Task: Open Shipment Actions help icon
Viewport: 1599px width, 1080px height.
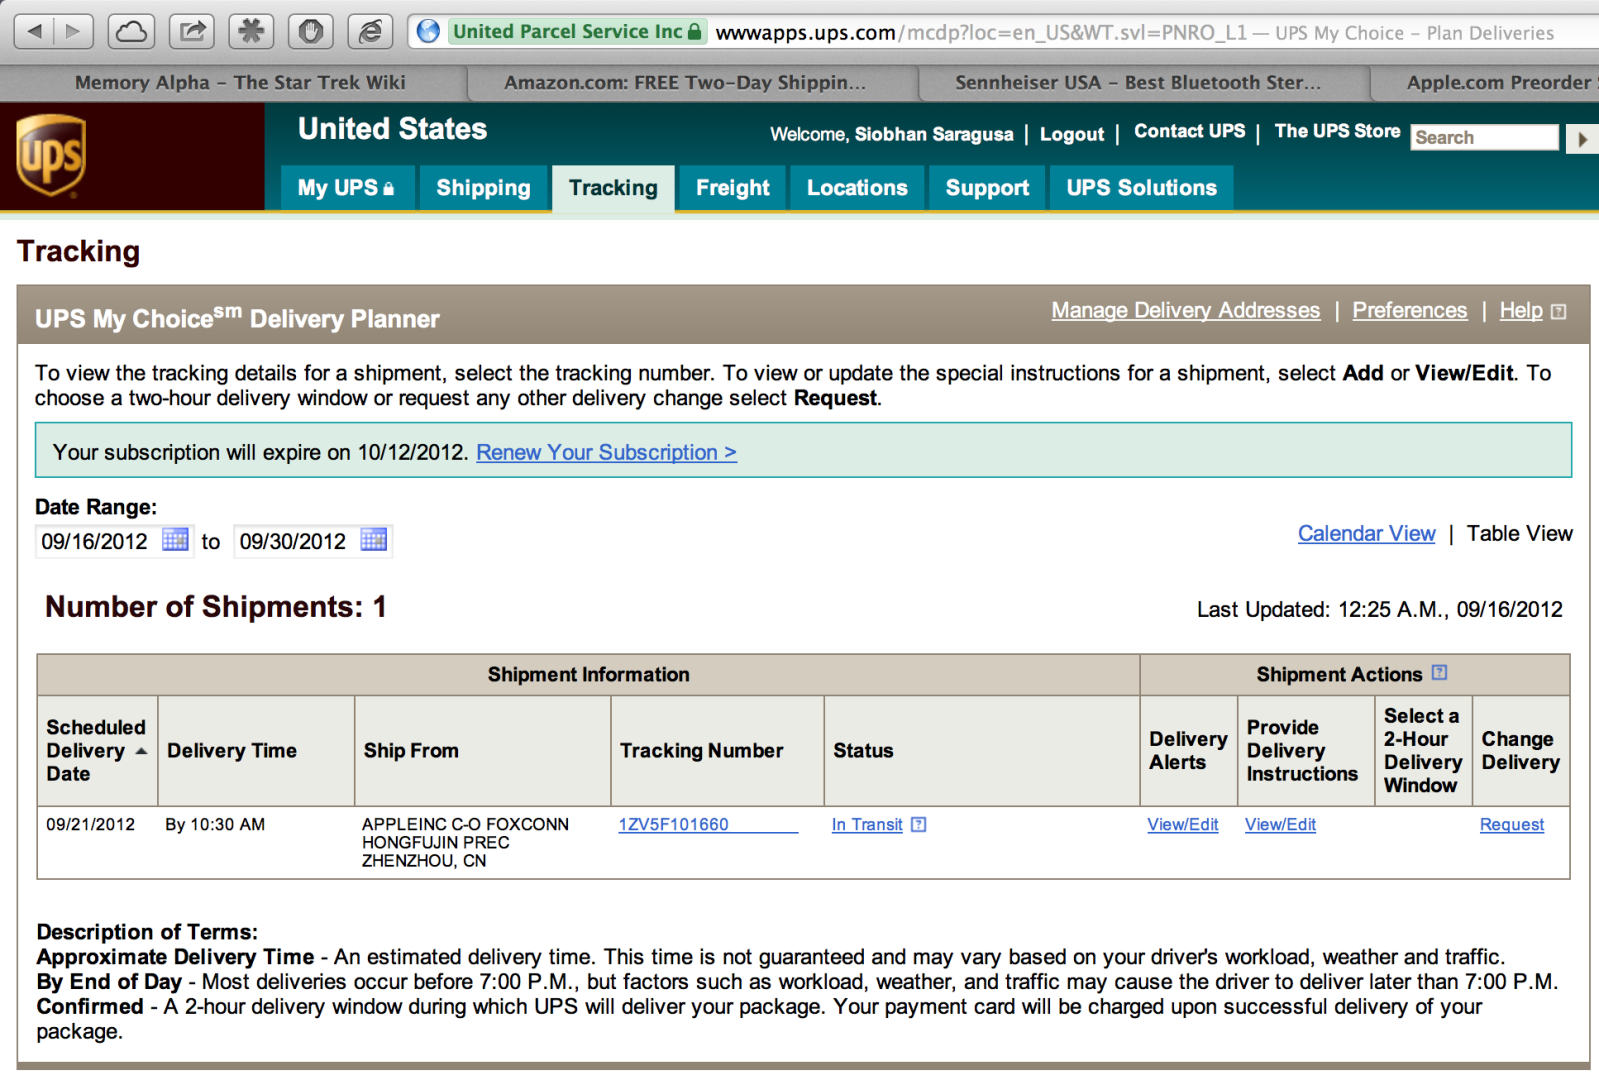Action: pos(1439,673)
